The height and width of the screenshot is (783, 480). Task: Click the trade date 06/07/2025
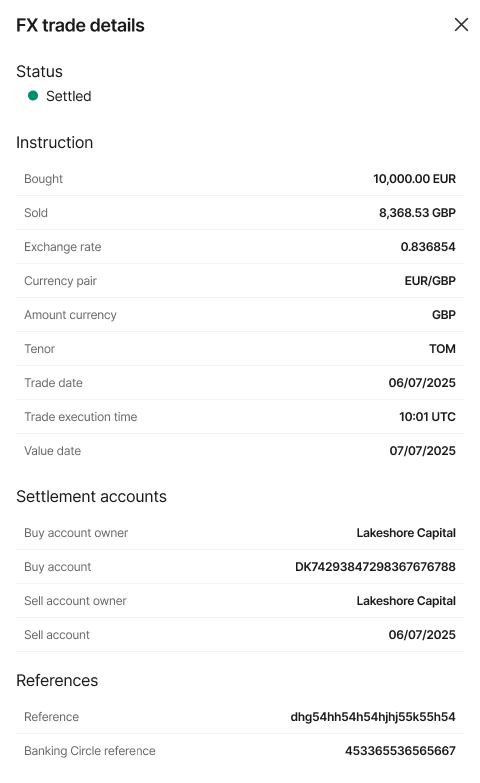point(422,383)
